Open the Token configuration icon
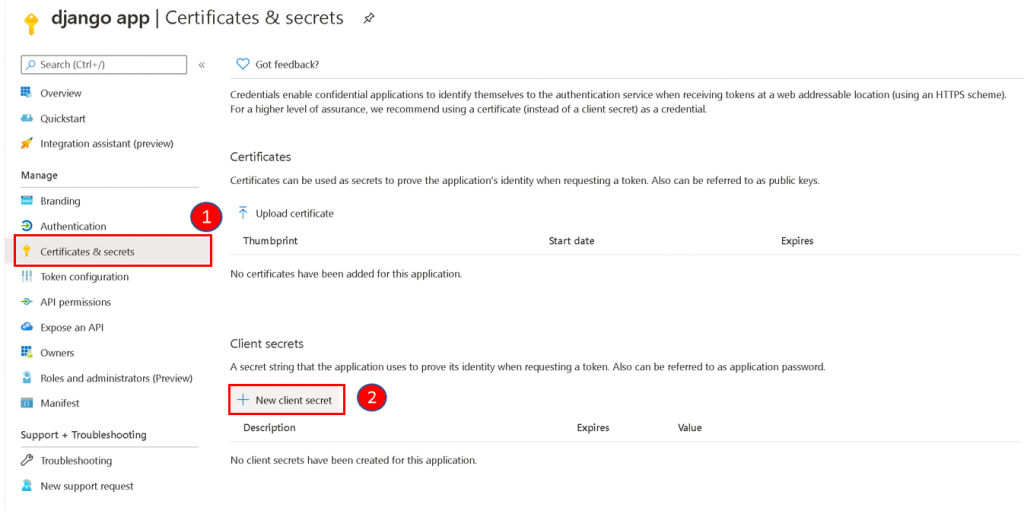1024x520 pixels. (27, 276)
